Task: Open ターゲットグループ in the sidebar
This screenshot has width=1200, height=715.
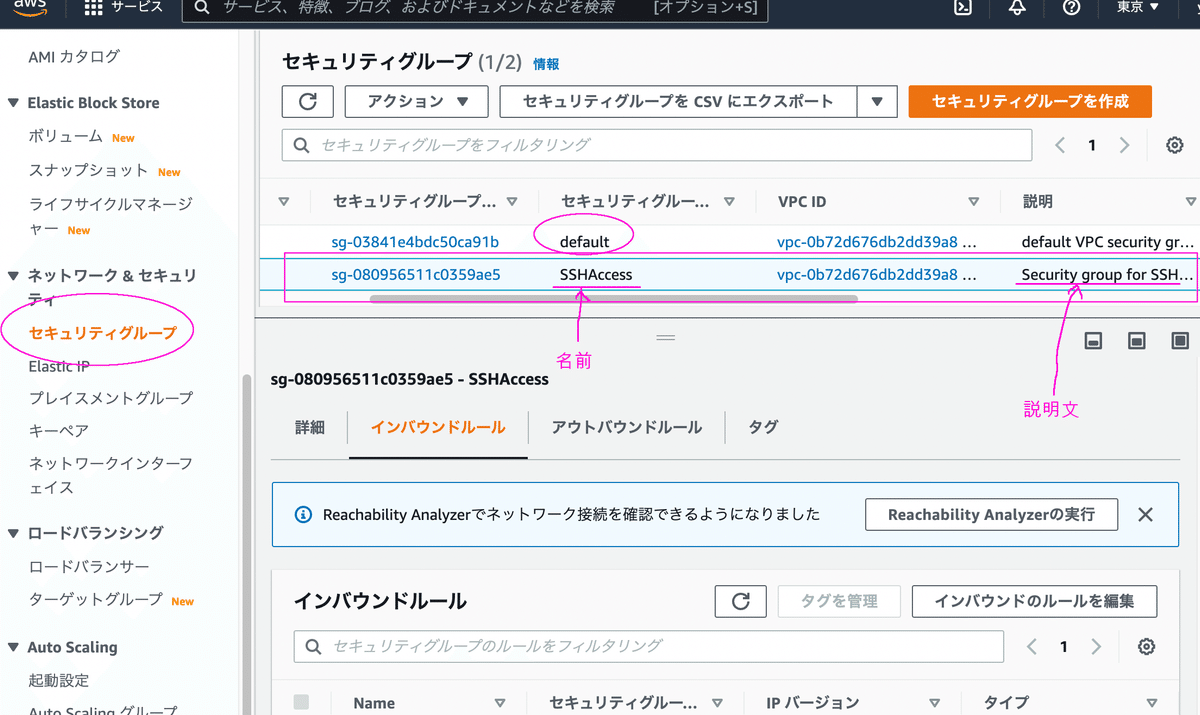Action: point(95,599)
